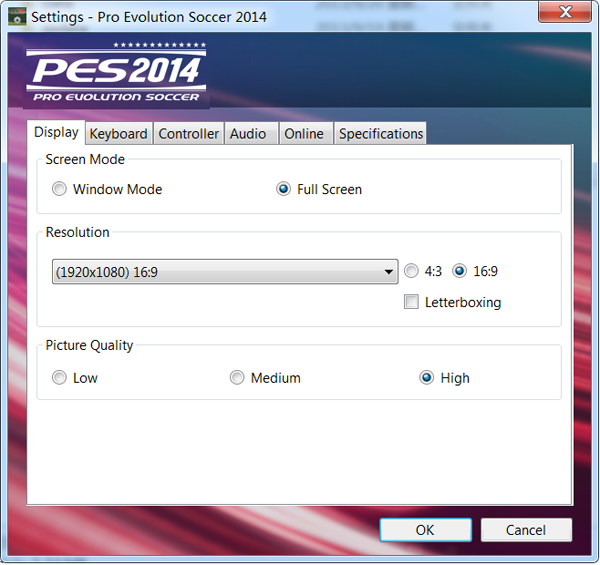Enable the Letterboxing checkbox
Viewport: 600px width, 565px height.
(x=411, y=302)
